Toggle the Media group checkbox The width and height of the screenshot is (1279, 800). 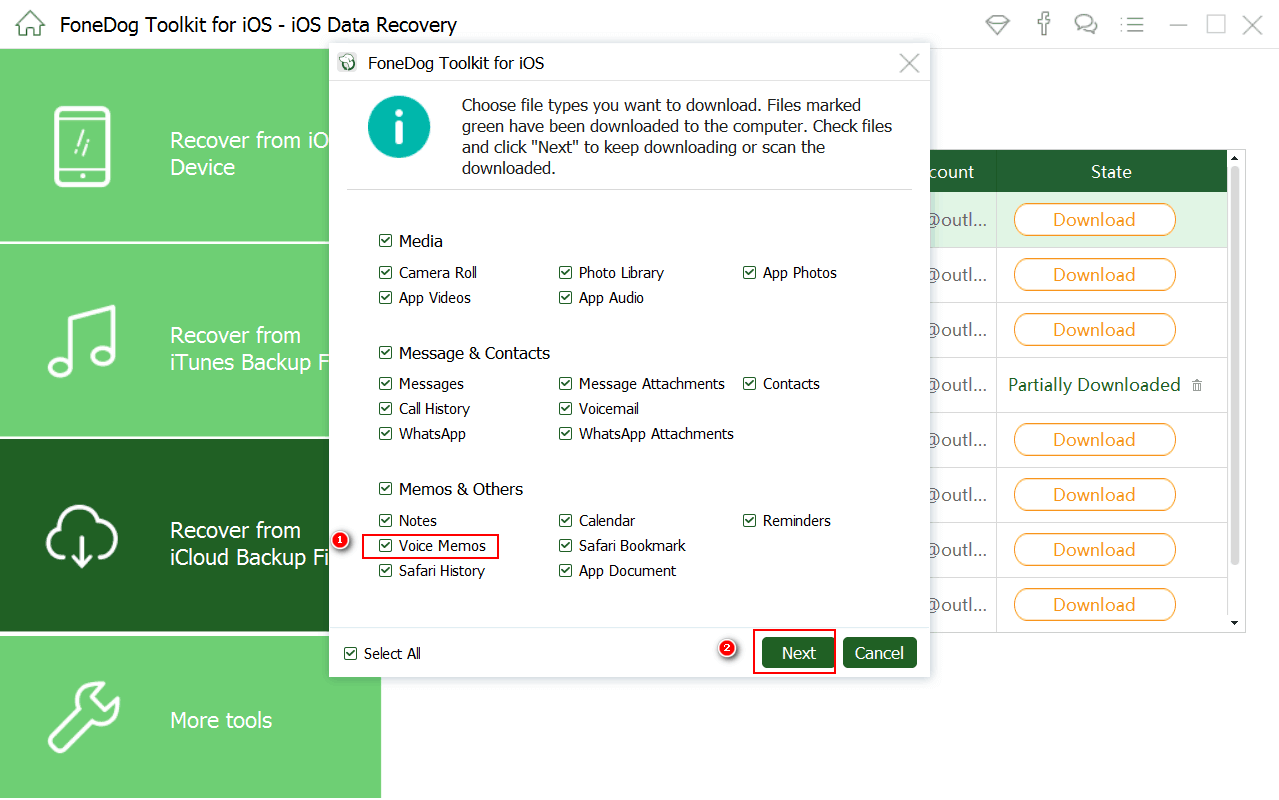click(x=385, y=241)
